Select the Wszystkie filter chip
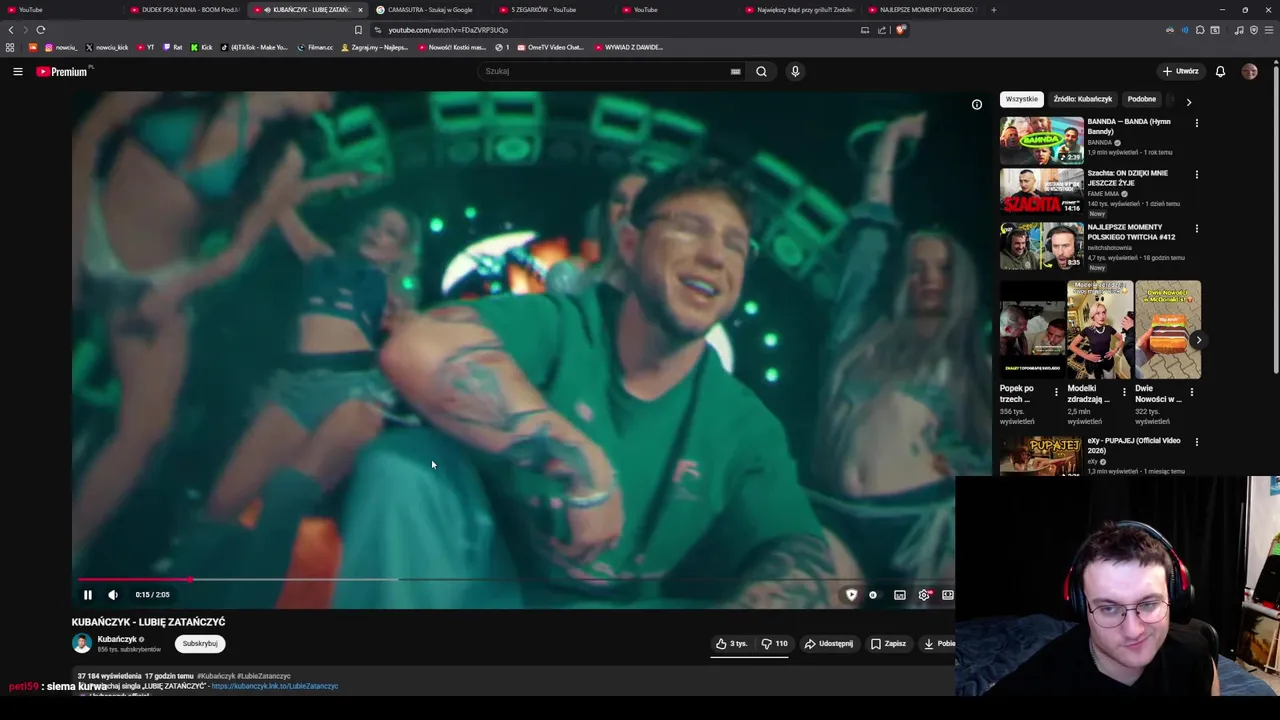The image size is (1280, 720). [1022, 99]
